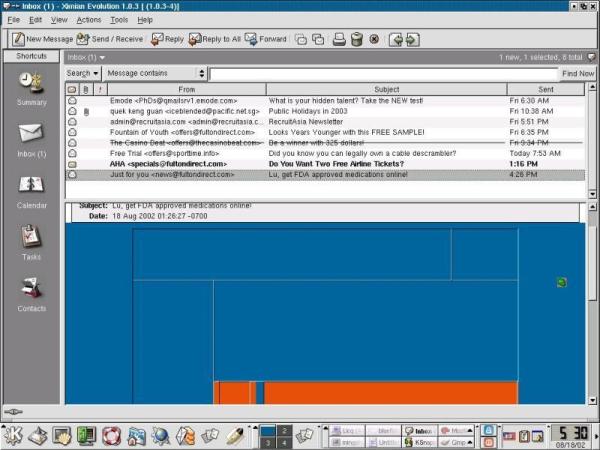600x450 pixels.
Task: Click the folder bar icon right of 8 total
Action: (x=591, y=57)
